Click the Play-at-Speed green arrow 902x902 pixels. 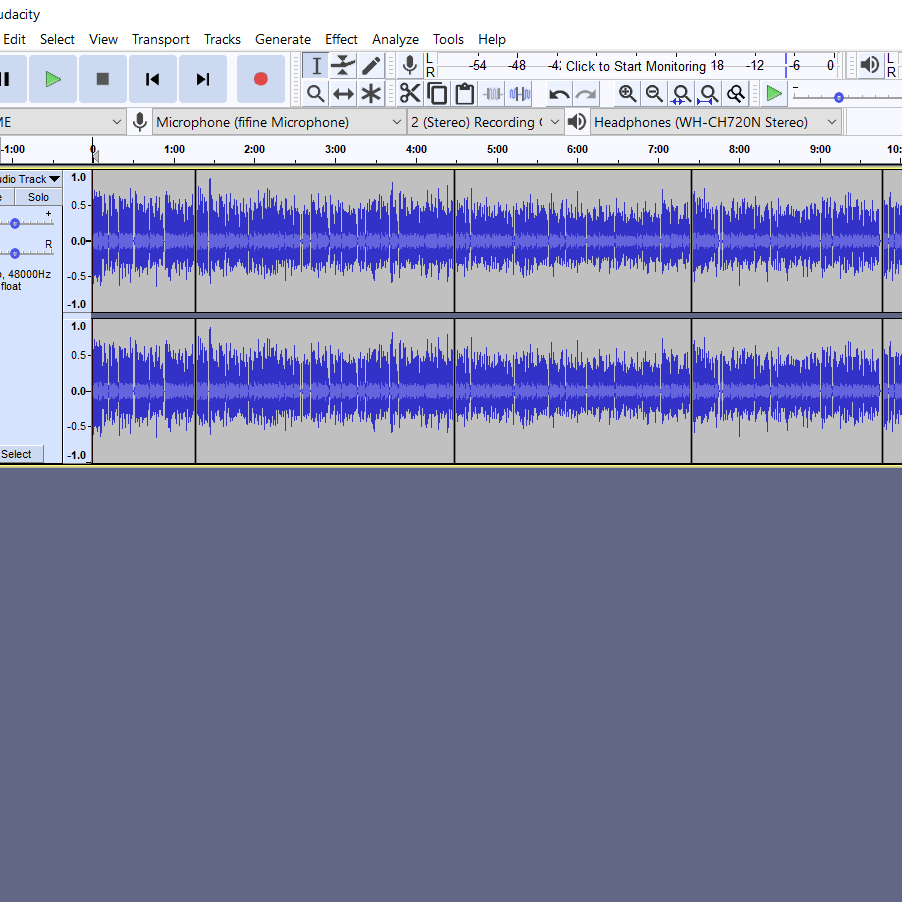point(774,93)
